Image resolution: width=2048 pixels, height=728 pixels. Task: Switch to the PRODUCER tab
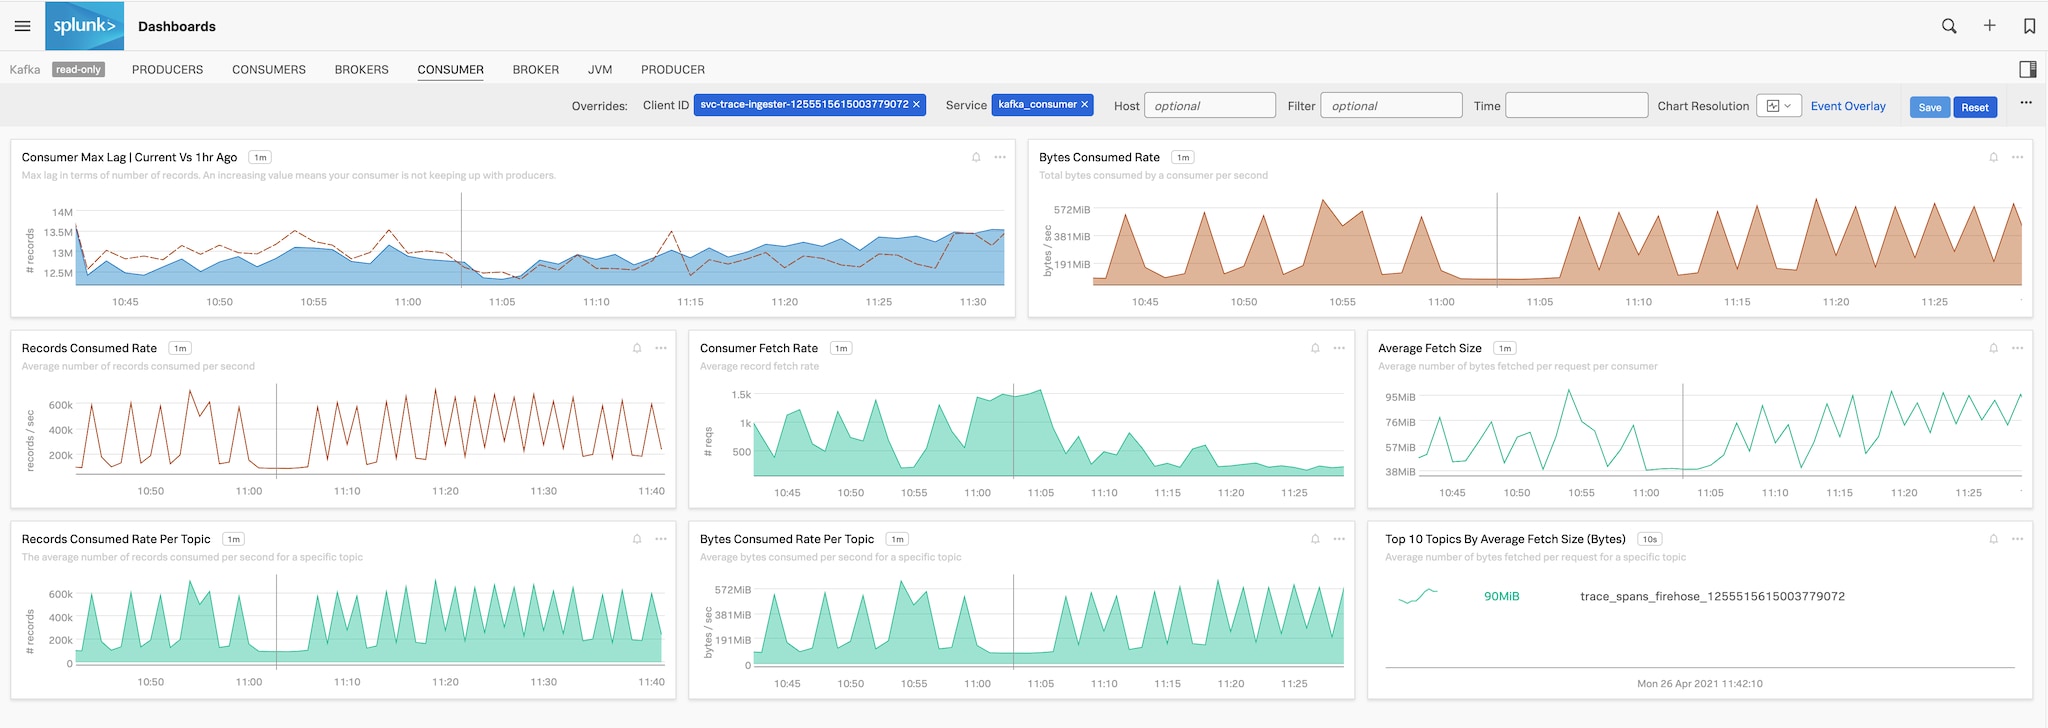673,69
